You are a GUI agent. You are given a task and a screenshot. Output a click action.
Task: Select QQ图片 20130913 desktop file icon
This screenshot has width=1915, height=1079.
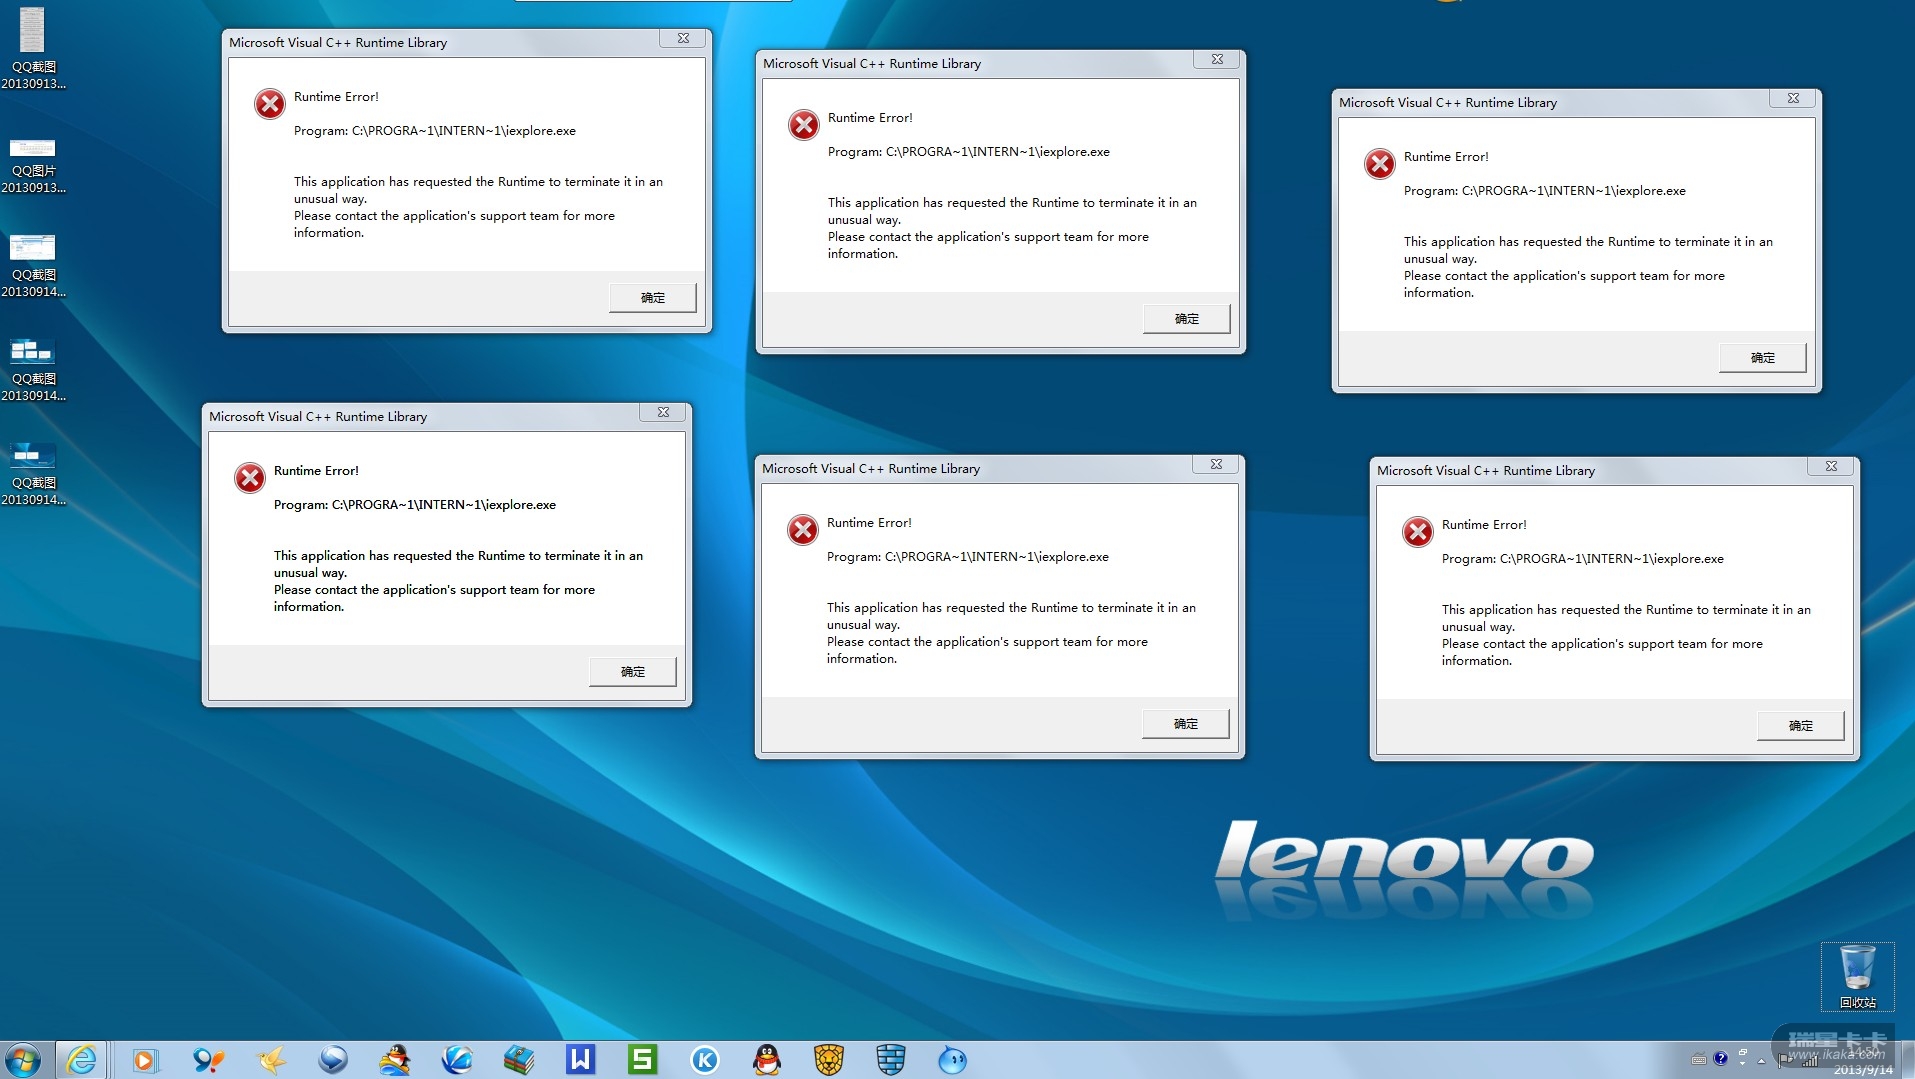click(x=33, y=166)
